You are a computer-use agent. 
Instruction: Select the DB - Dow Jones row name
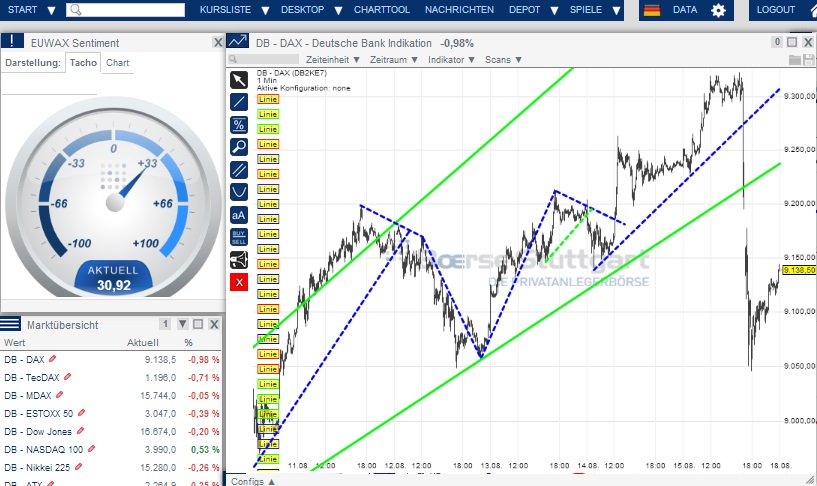[38, 431]
